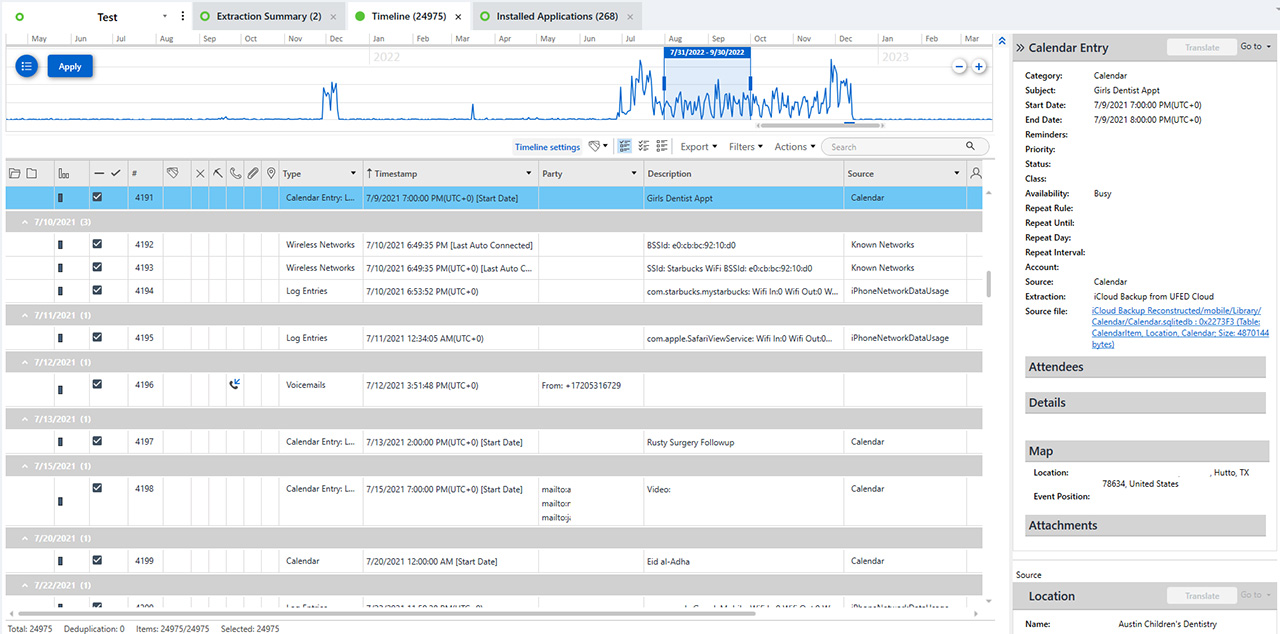Switch to Installed Applications tab

point(557,17)
